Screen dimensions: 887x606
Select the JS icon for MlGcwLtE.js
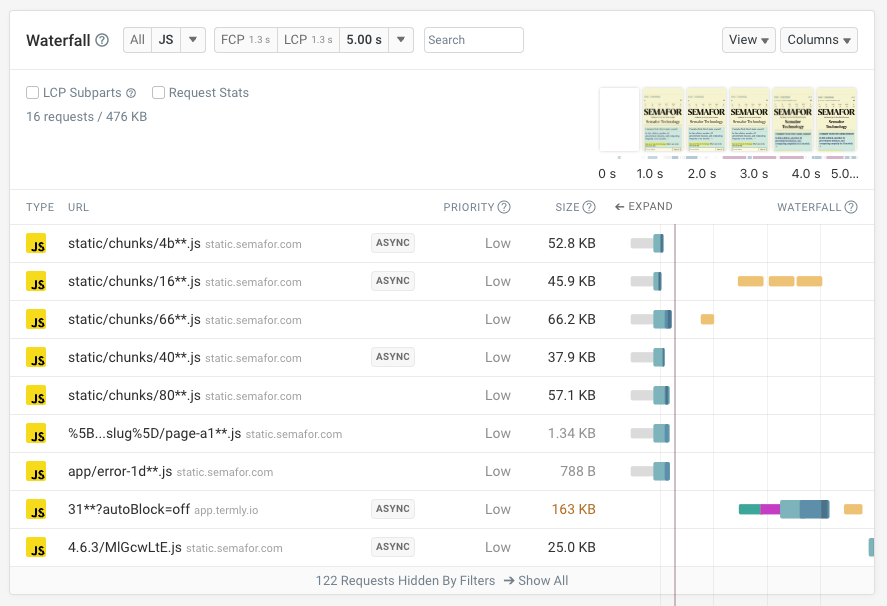37,547
